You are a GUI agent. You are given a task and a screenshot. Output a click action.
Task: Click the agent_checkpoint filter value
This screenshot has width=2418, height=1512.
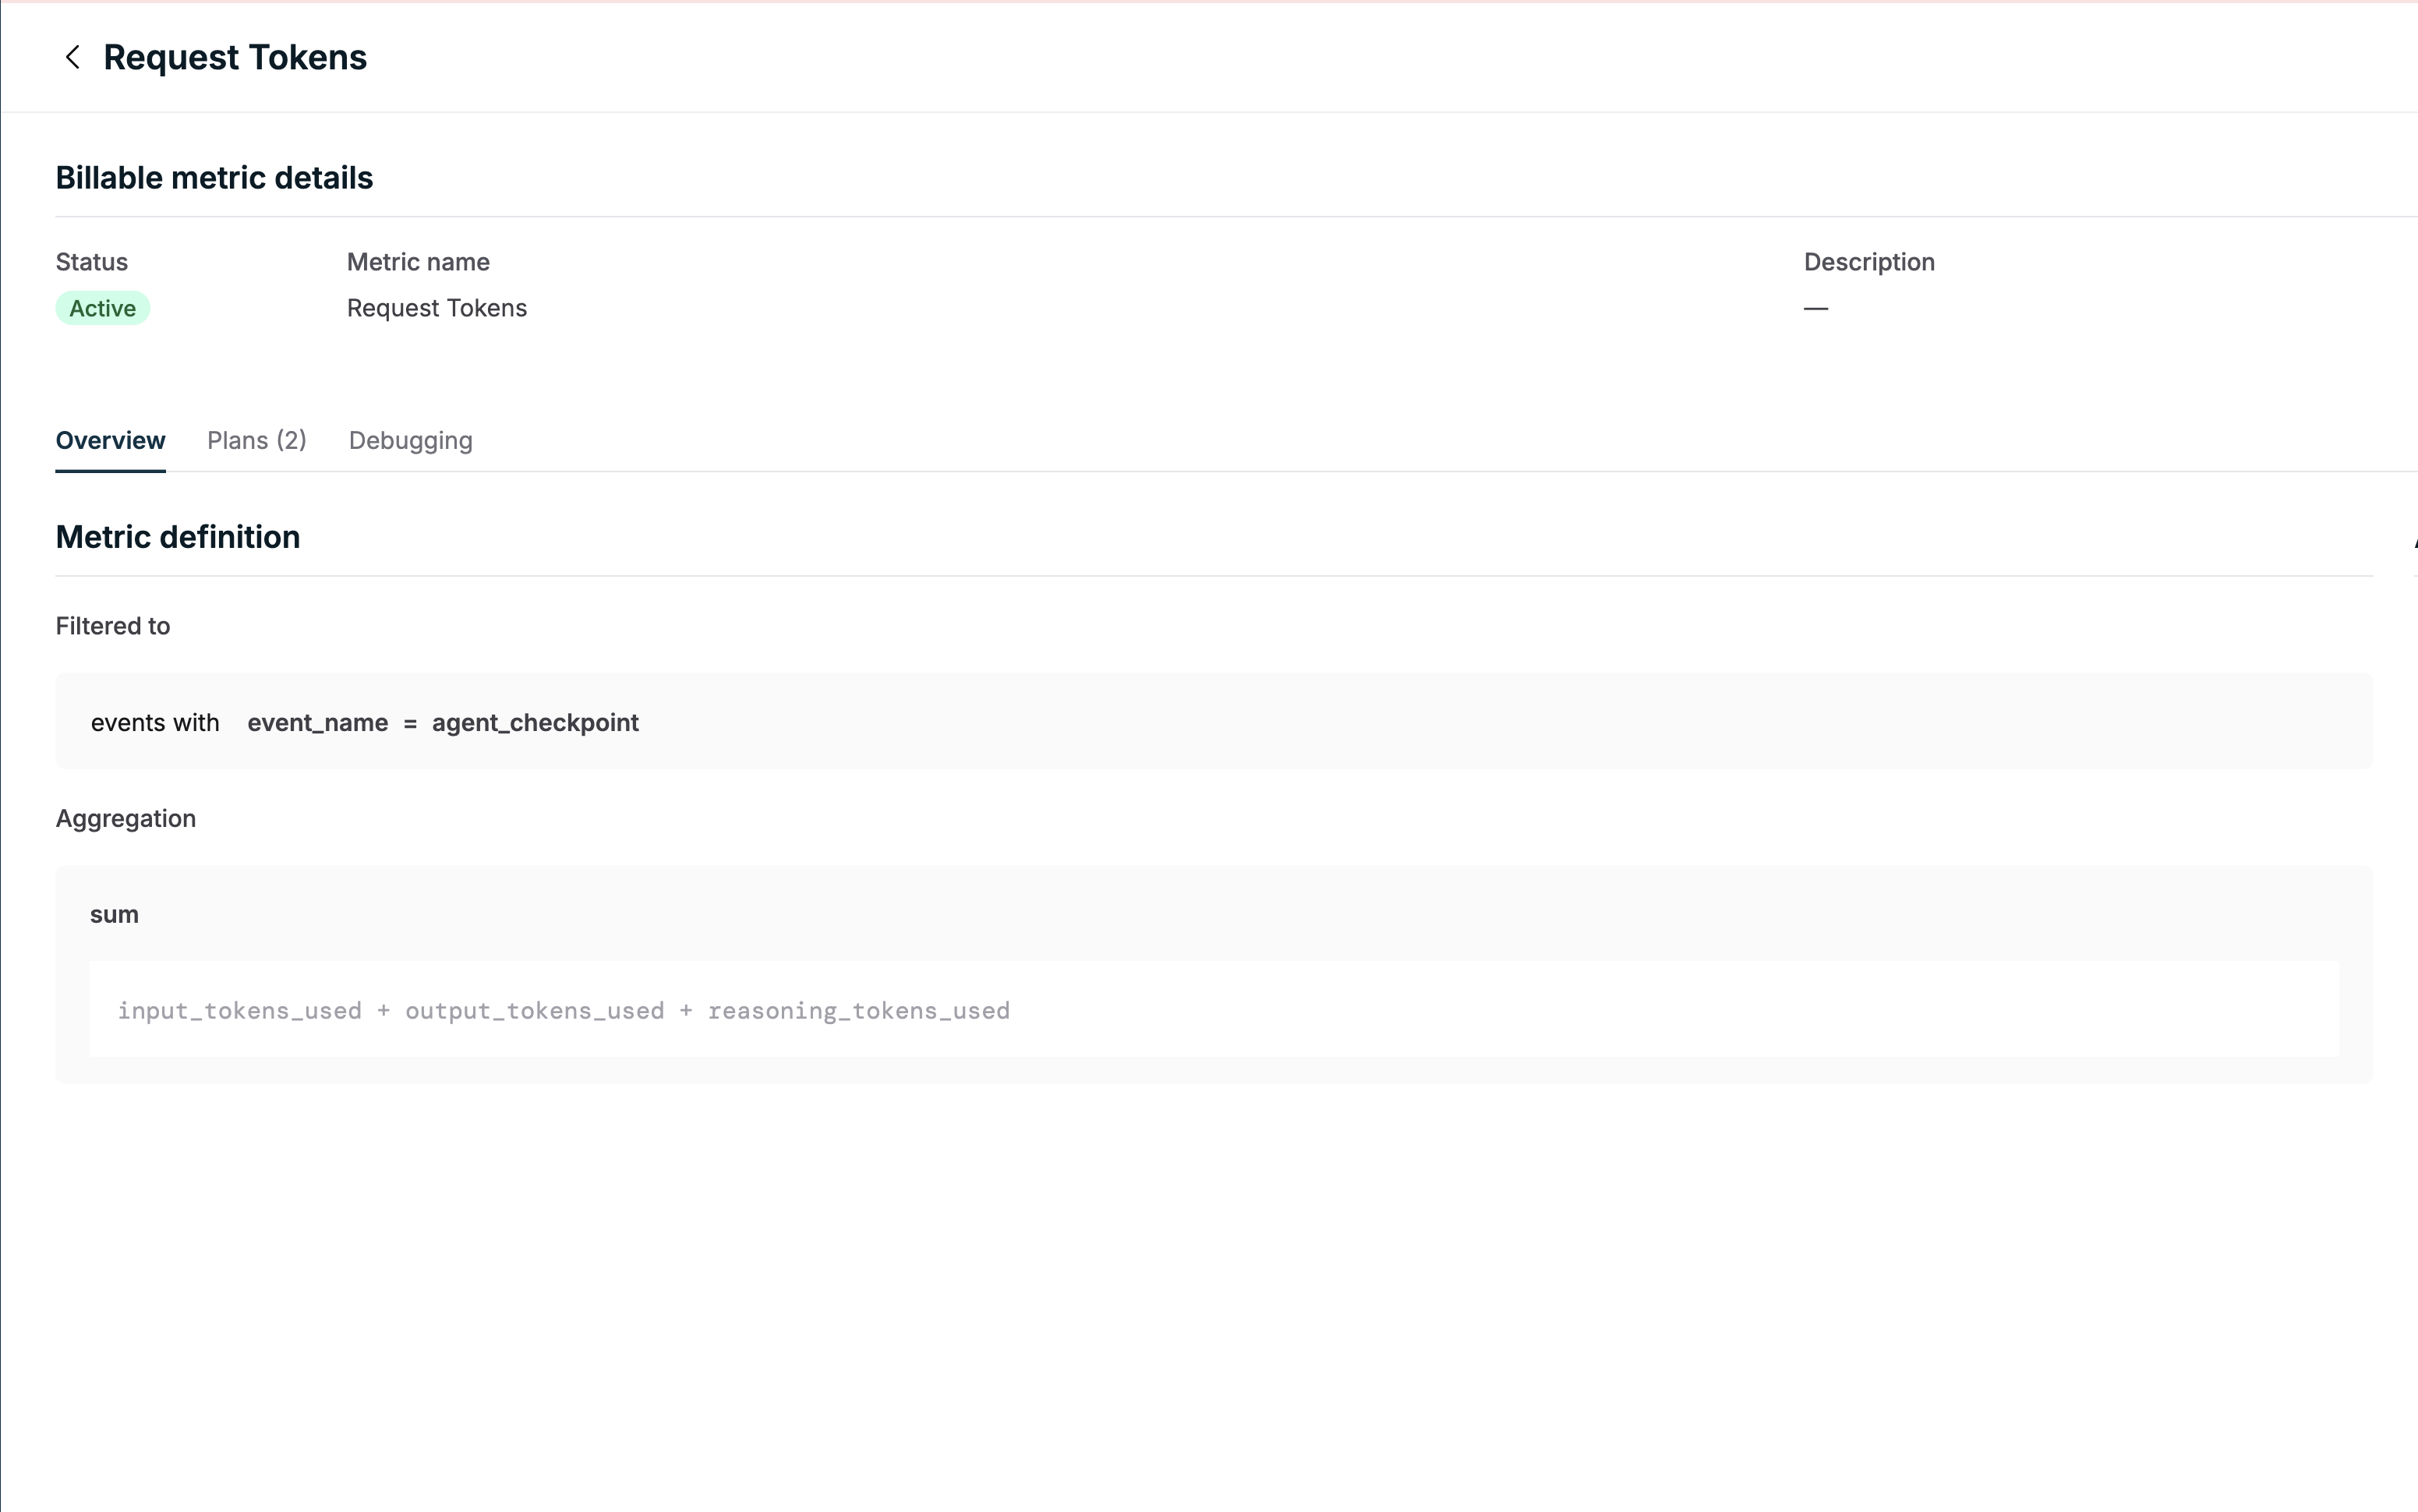[535, 723]
